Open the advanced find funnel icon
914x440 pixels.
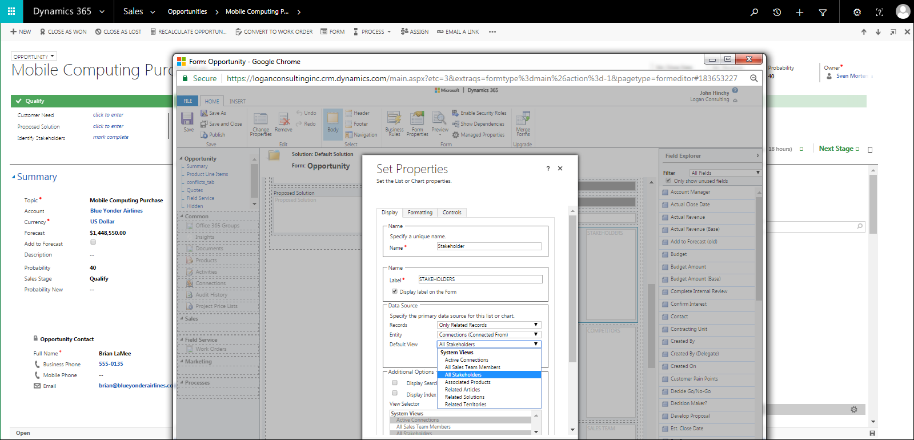click(x=822, y=12)
